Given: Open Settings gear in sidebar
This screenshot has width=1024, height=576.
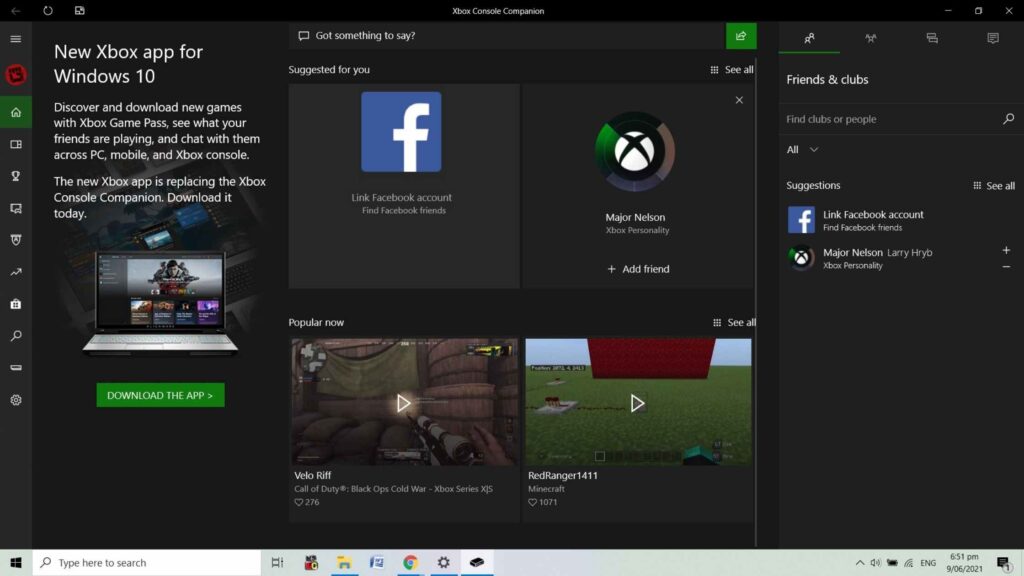Looking at the screenshot, I should pos(16,400).
